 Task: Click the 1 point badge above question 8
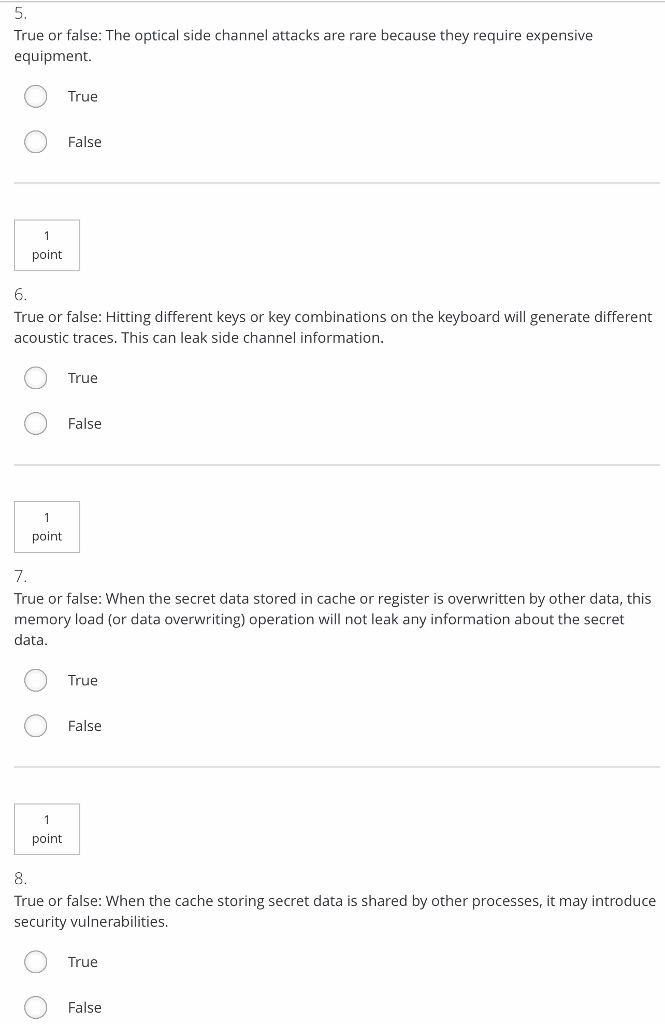click(47, 829)
